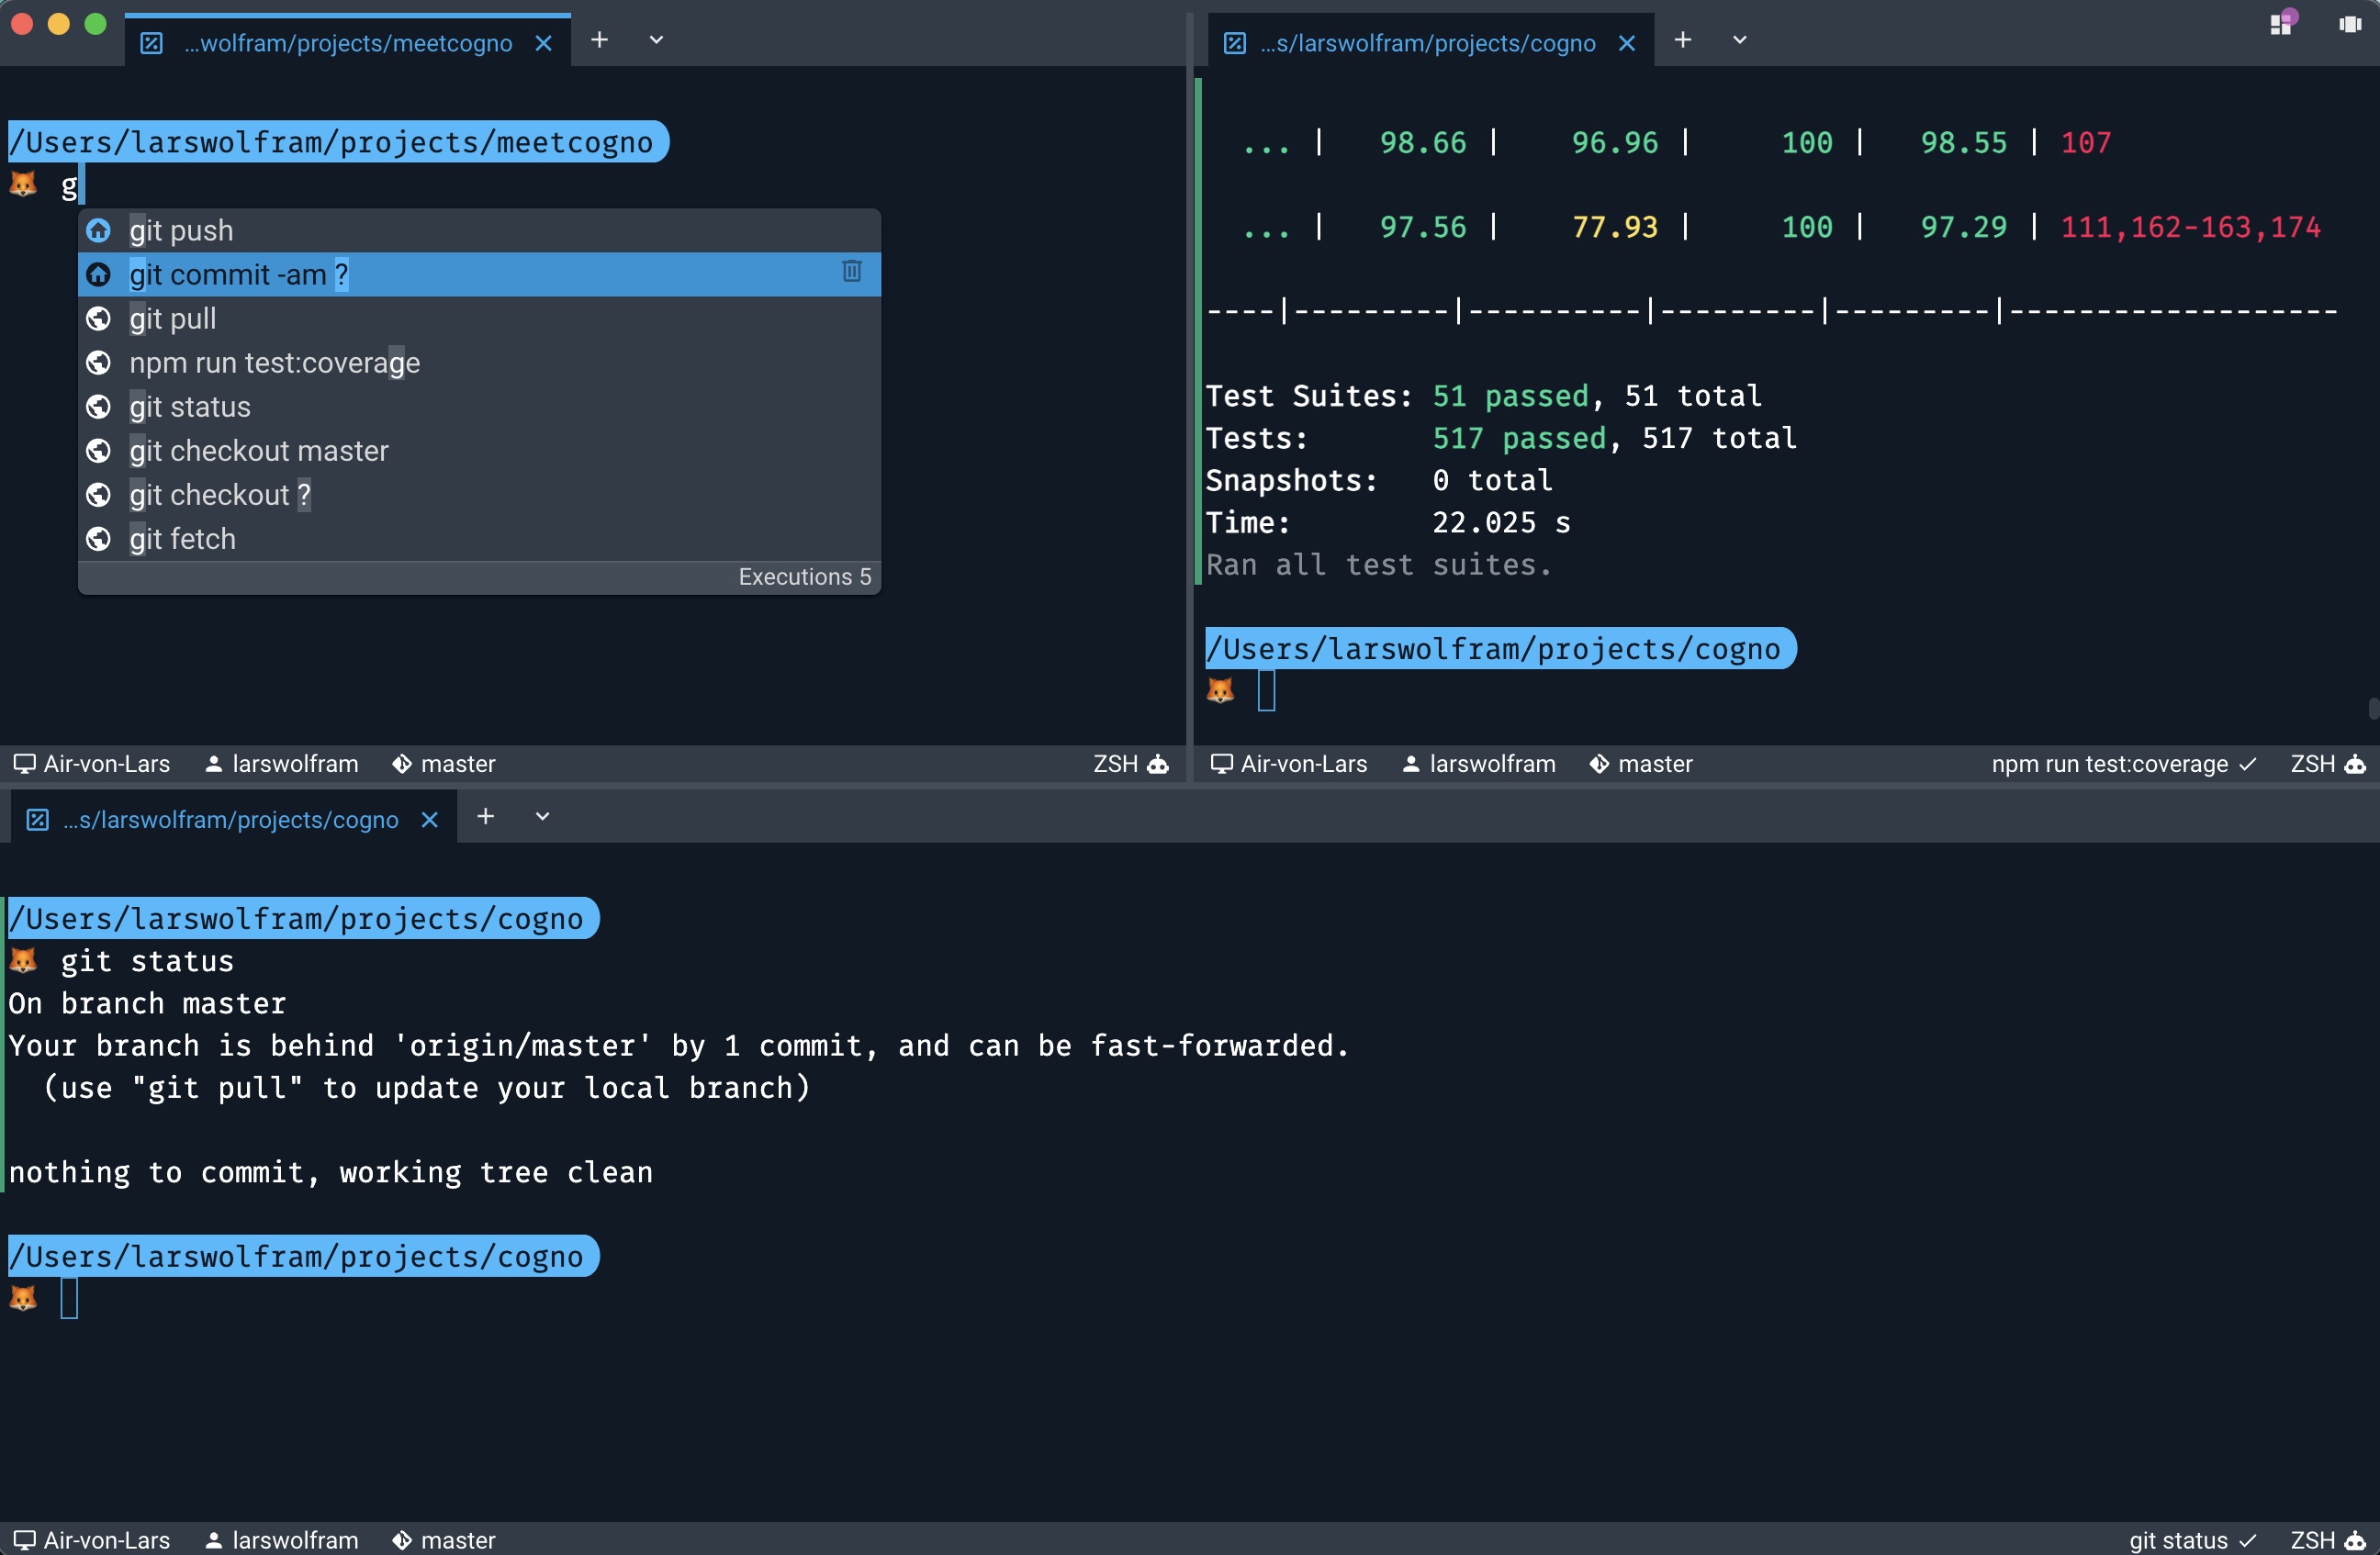Select the meetcogno terminal tab
Image resolution: width=2380 pixels, height=1555 pixels.
click(x=347, y=43)
